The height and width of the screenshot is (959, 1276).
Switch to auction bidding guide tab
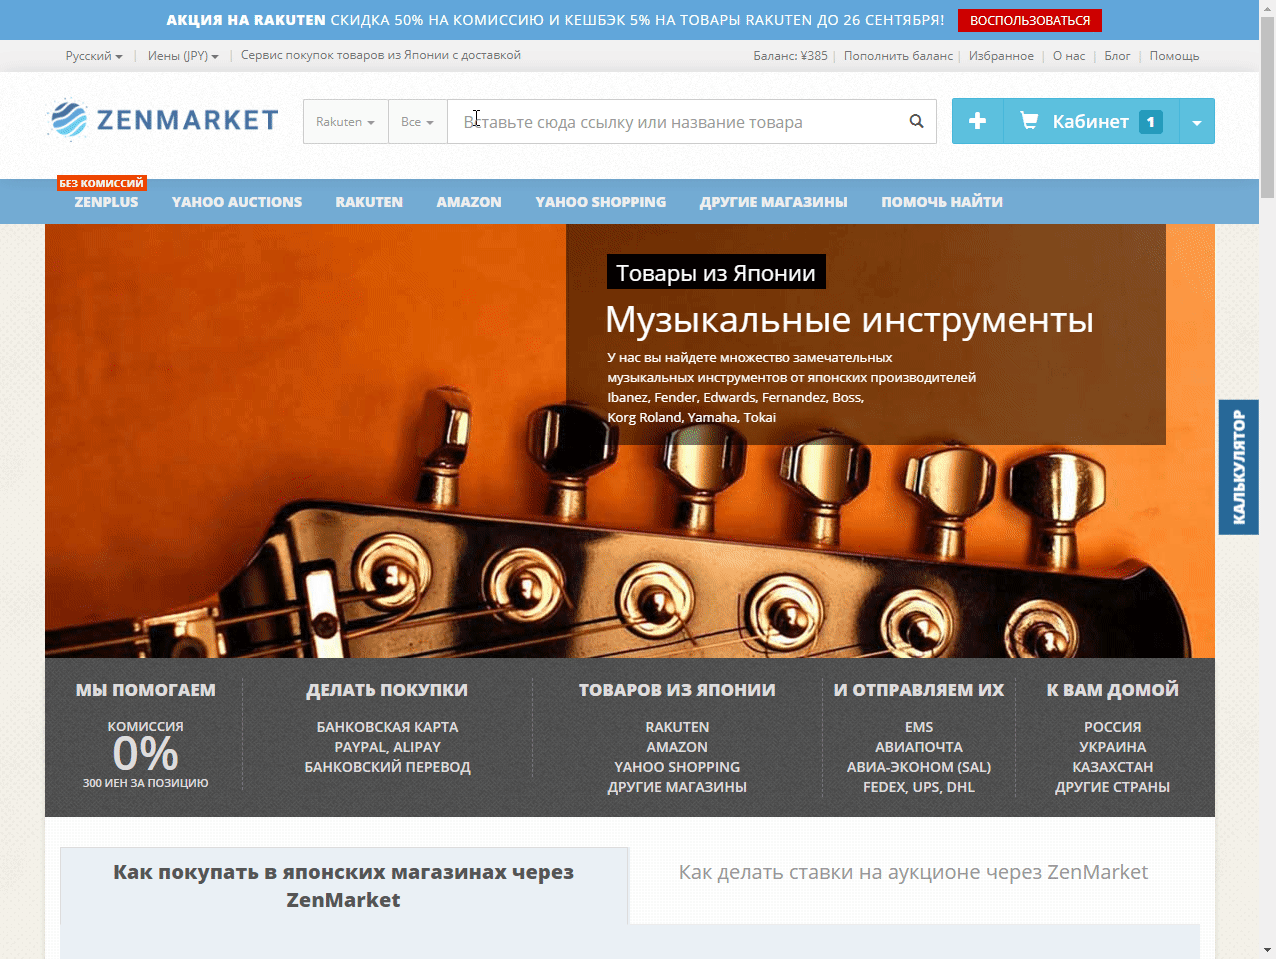[x=913, y=872]
